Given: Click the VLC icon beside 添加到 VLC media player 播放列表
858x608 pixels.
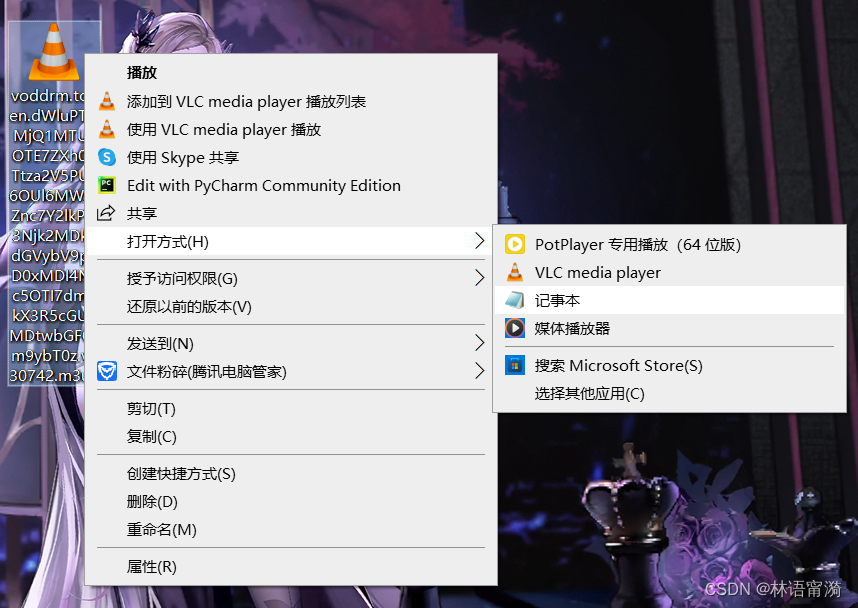Looking at the screenshot, I should point(107,101).
